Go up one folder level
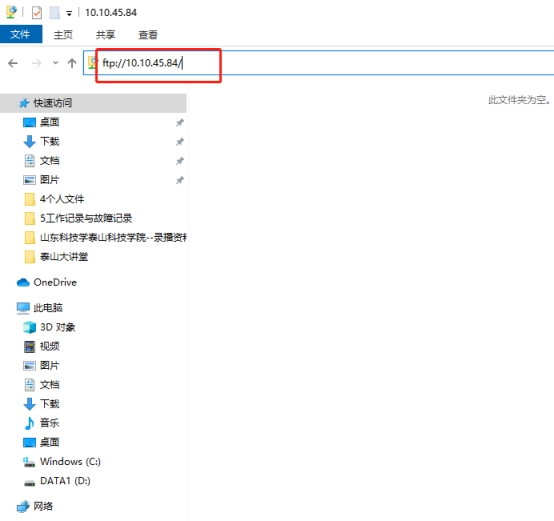This screenshot has height=521, width=554. click(72, 63)
